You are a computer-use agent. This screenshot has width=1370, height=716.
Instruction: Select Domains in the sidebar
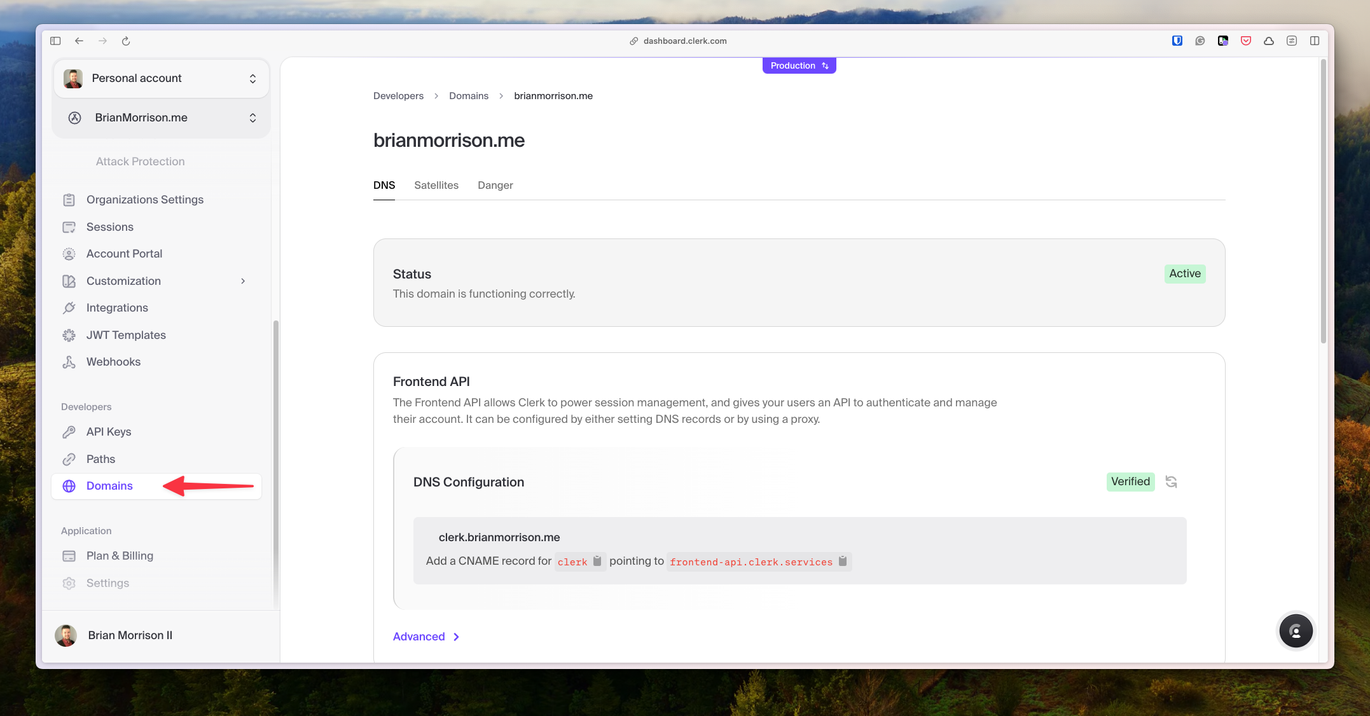click(157, 486)
